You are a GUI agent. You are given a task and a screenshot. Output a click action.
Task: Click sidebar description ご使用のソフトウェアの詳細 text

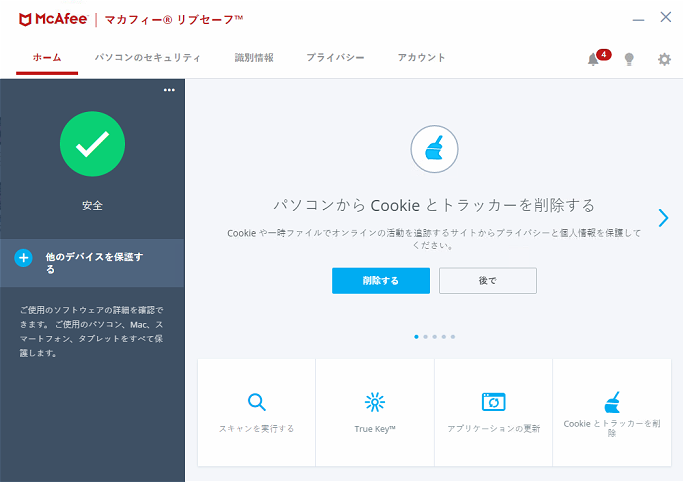point(92,332)
